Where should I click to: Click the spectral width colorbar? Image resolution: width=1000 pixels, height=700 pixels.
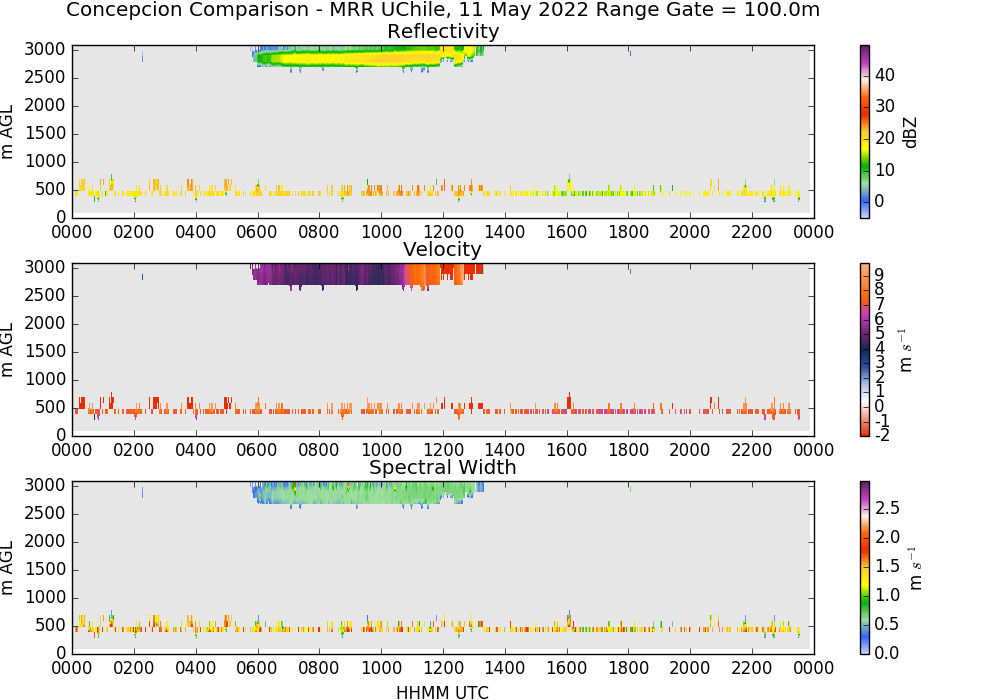(865, 567)
